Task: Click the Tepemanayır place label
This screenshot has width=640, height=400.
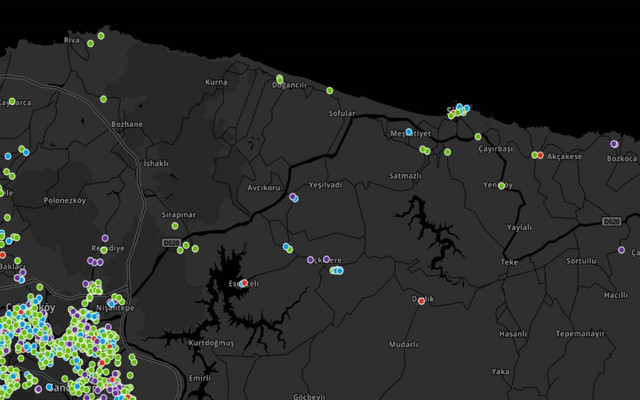Action: click(579, 333)
